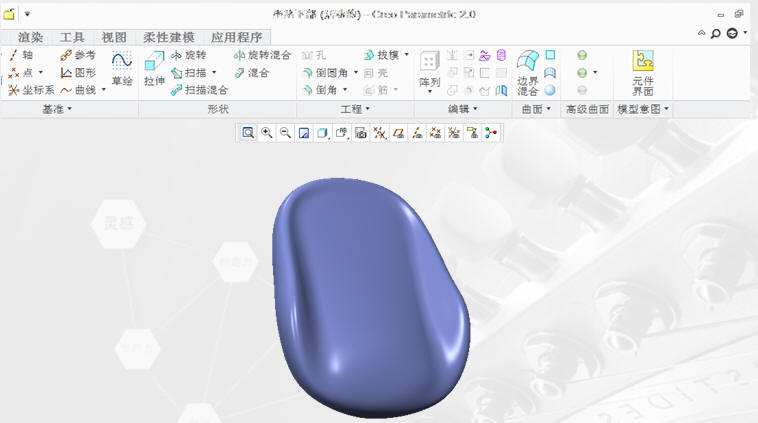Expand the 扫描 sweep dropdown arrow
The height and width of the screenshot is (423, 758).
(214, 73)
